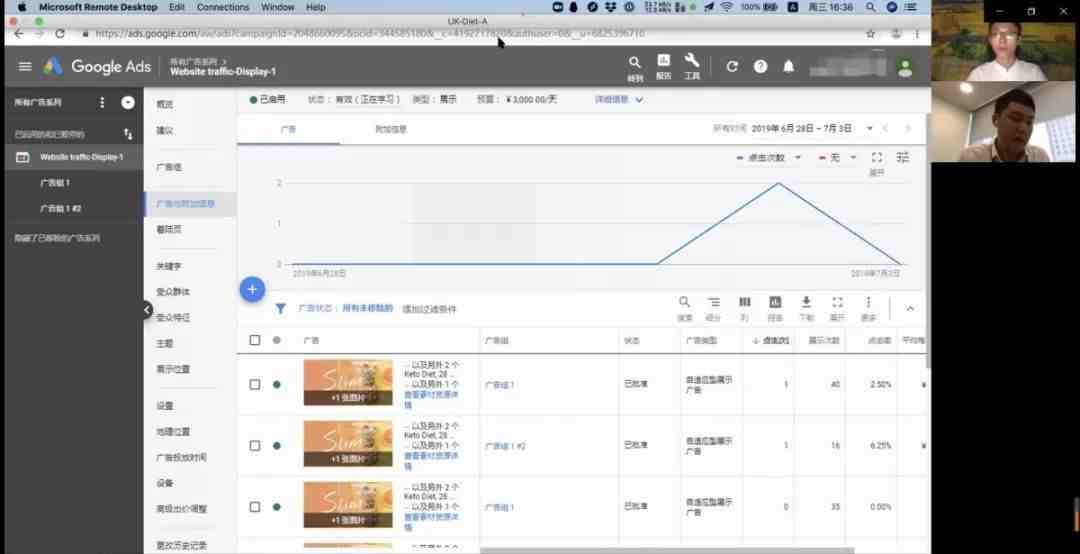This screenshot has height=554, width=1080.
Task: Click the blue plus create-ad button
Action: coord(252,289)
